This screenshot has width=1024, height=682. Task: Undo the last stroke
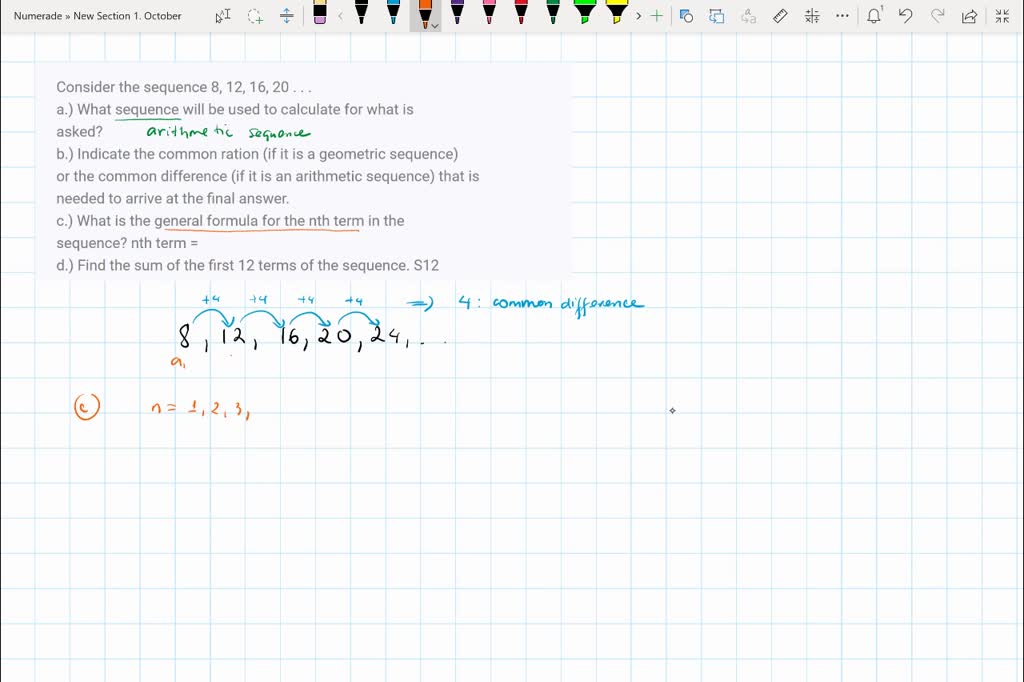click(x=905, y=15)
